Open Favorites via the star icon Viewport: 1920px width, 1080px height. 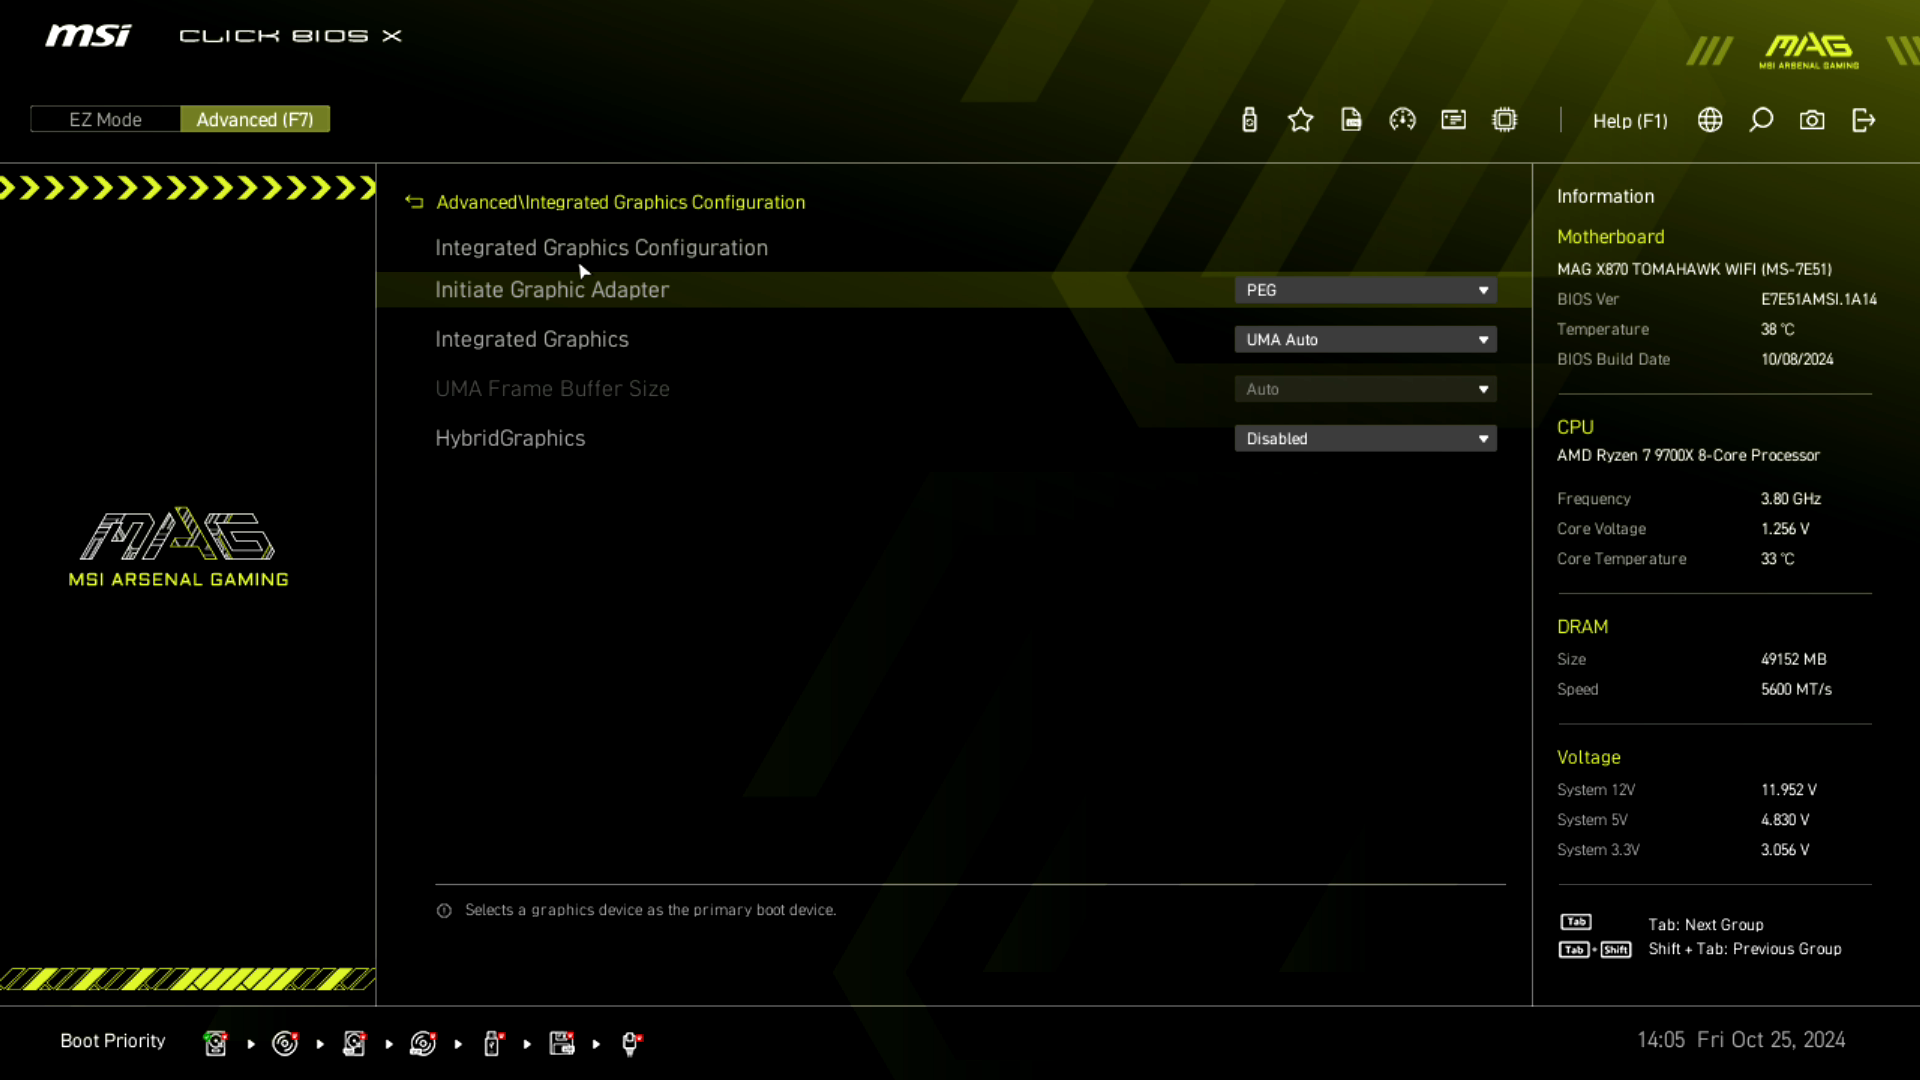coord(1300,120)
